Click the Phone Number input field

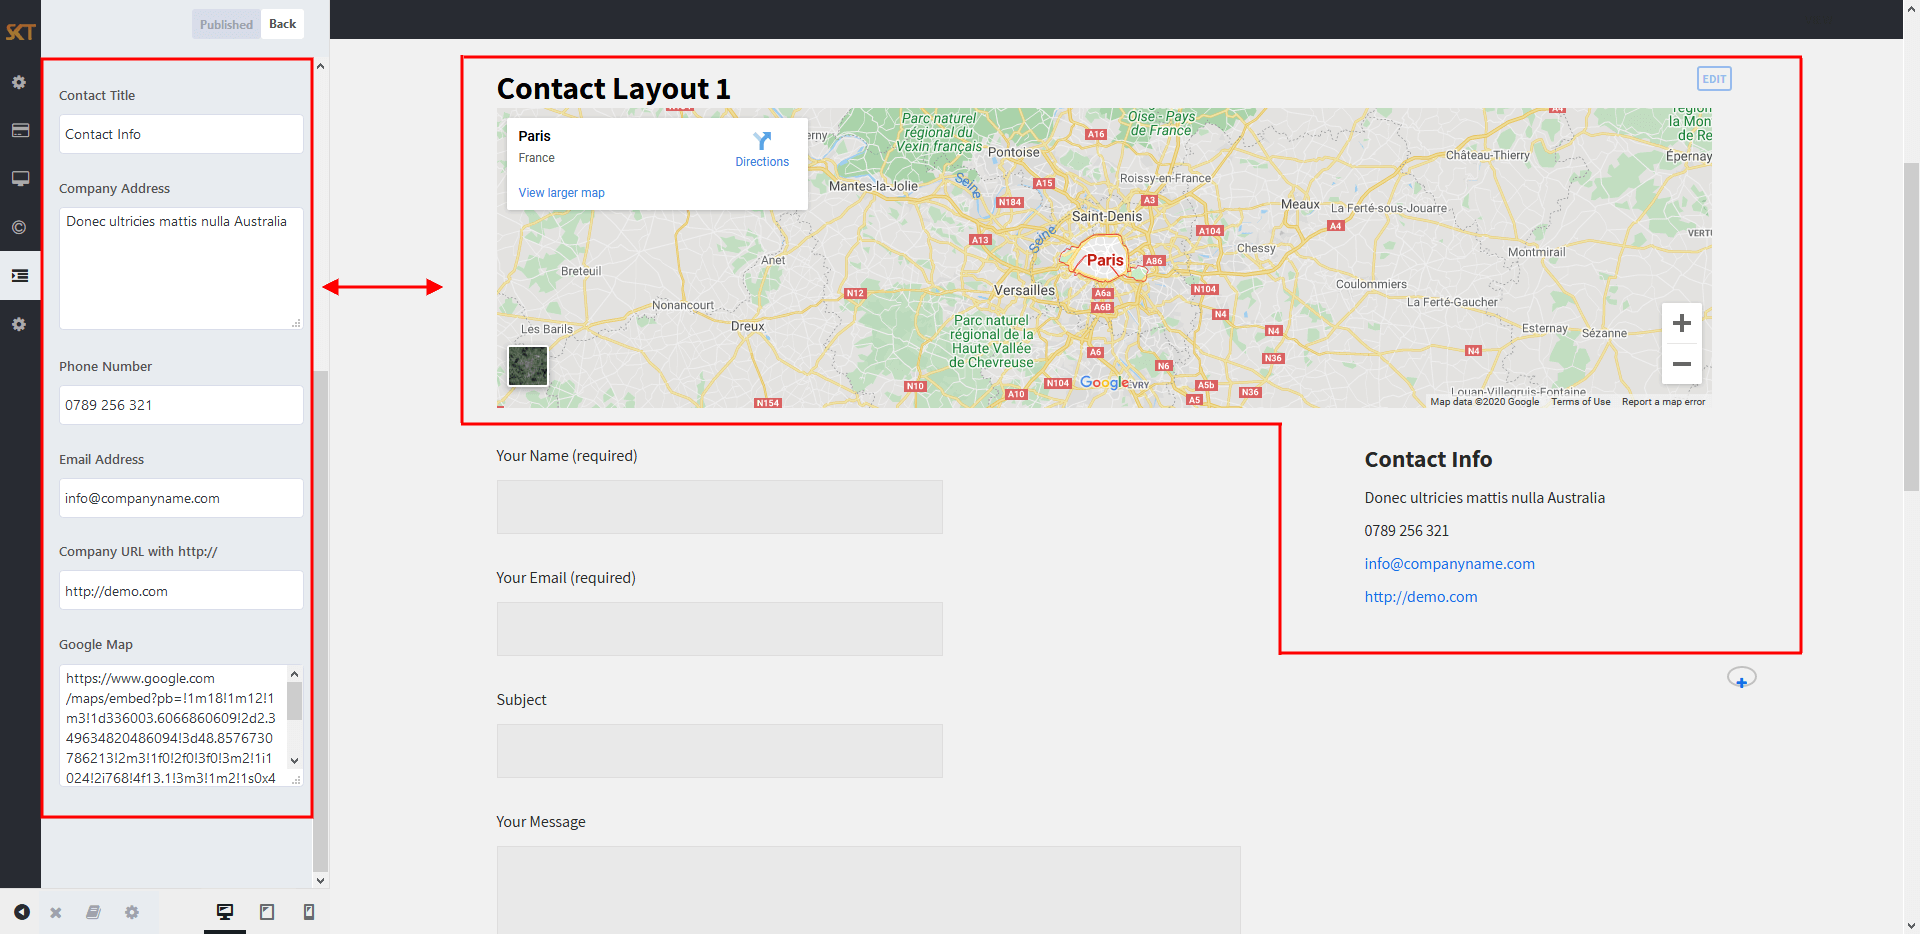tap(181, 405)
